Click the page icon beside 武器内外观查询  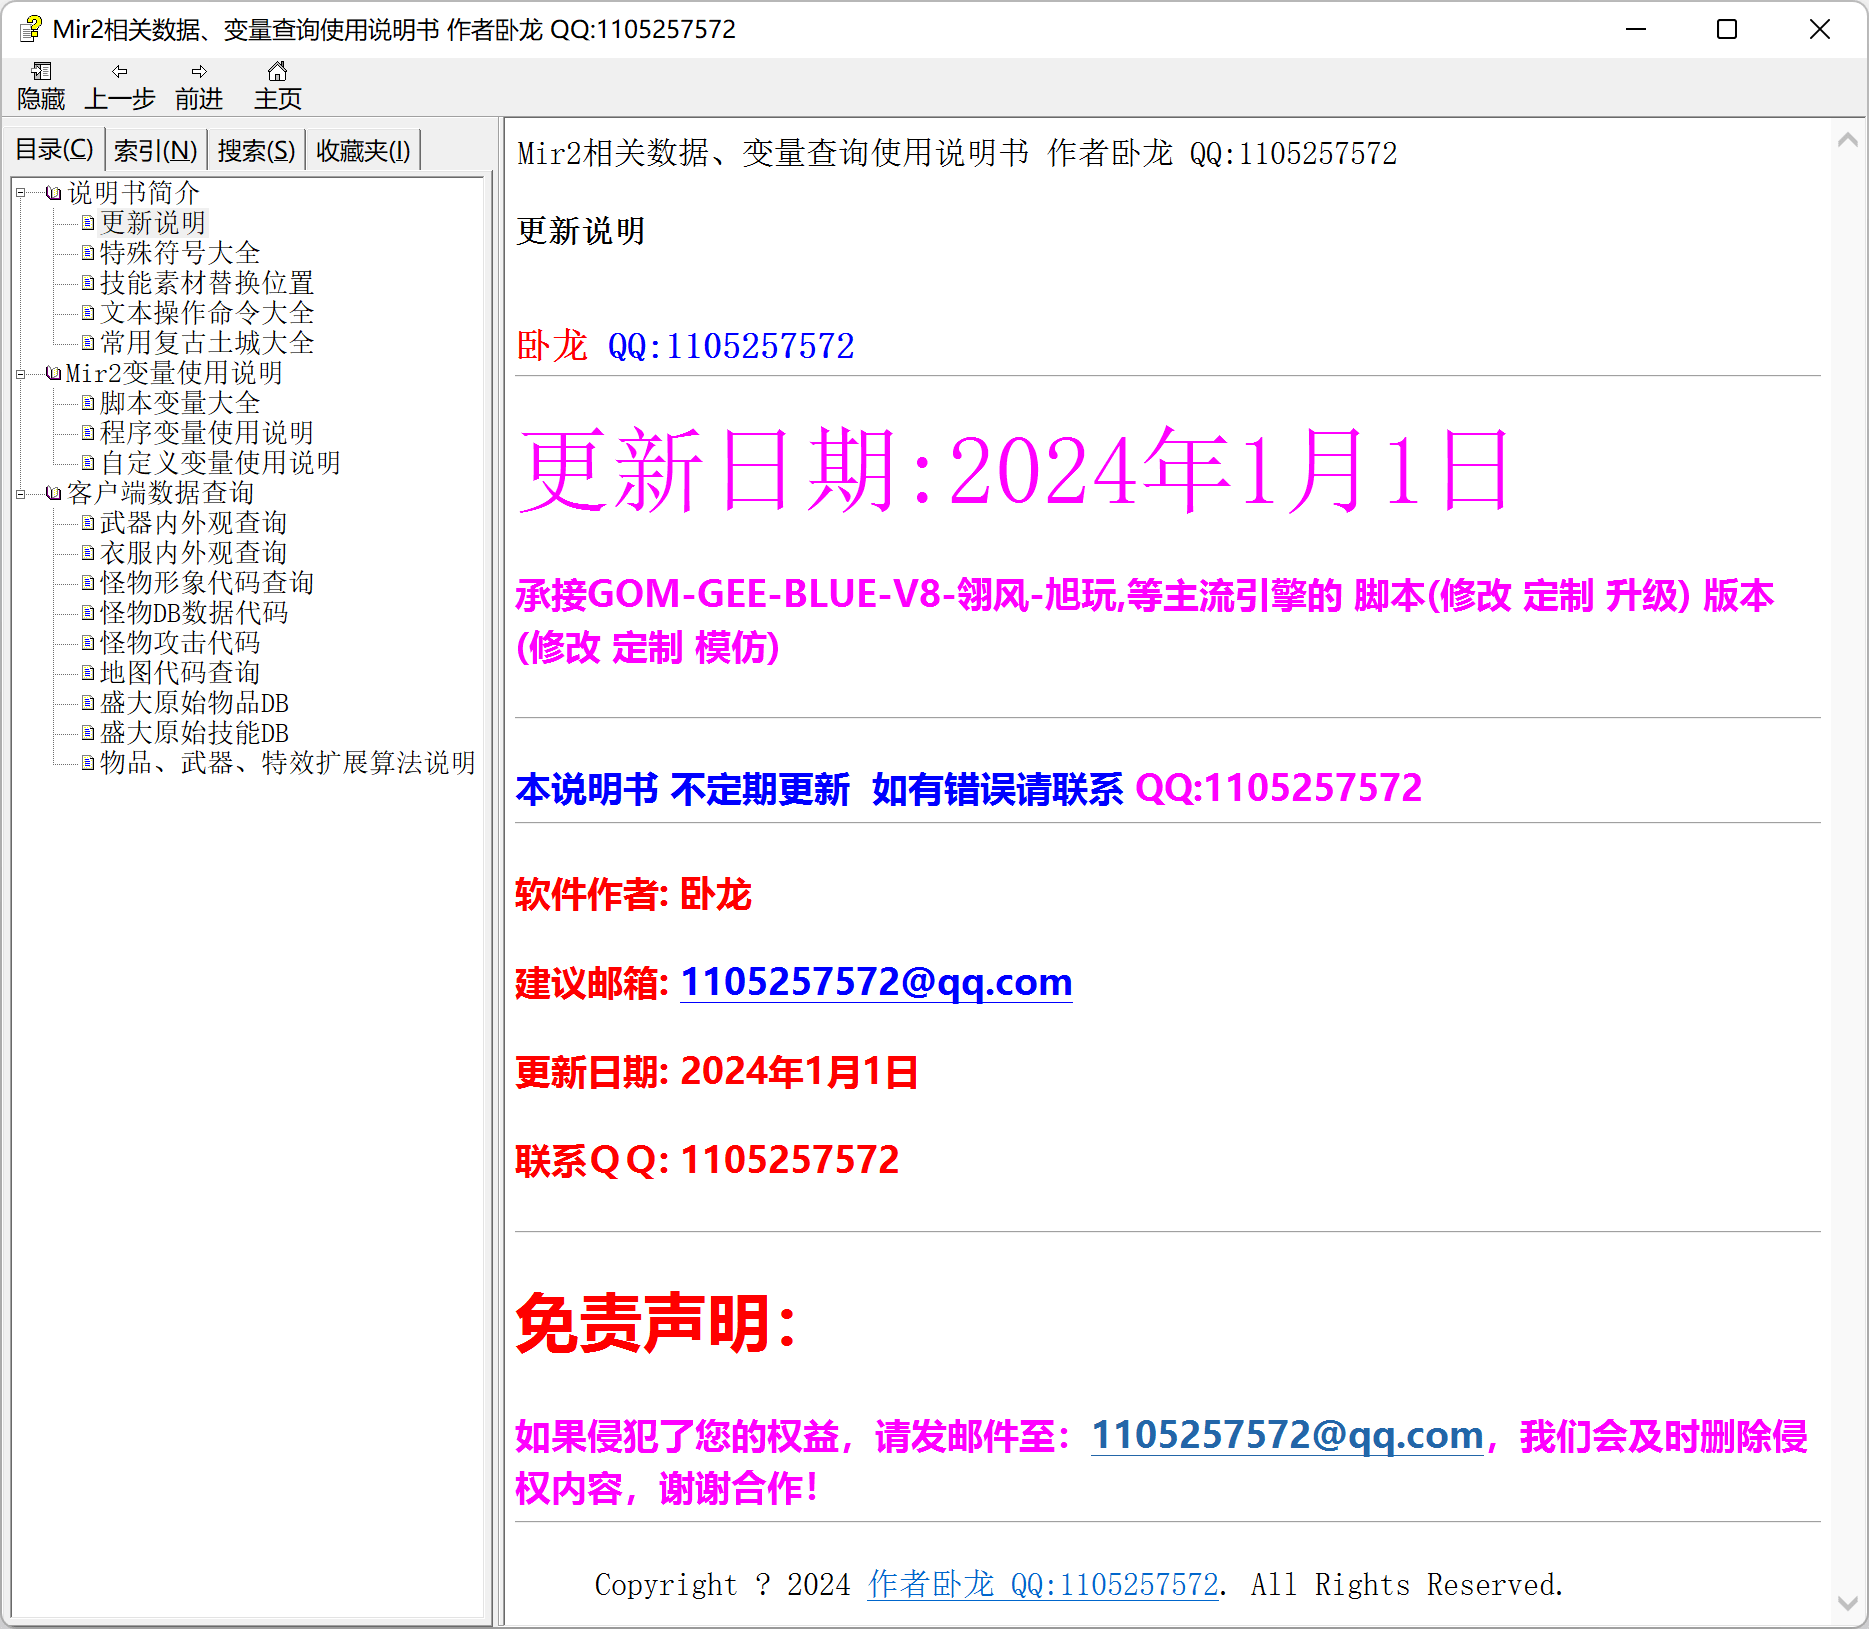88,523
